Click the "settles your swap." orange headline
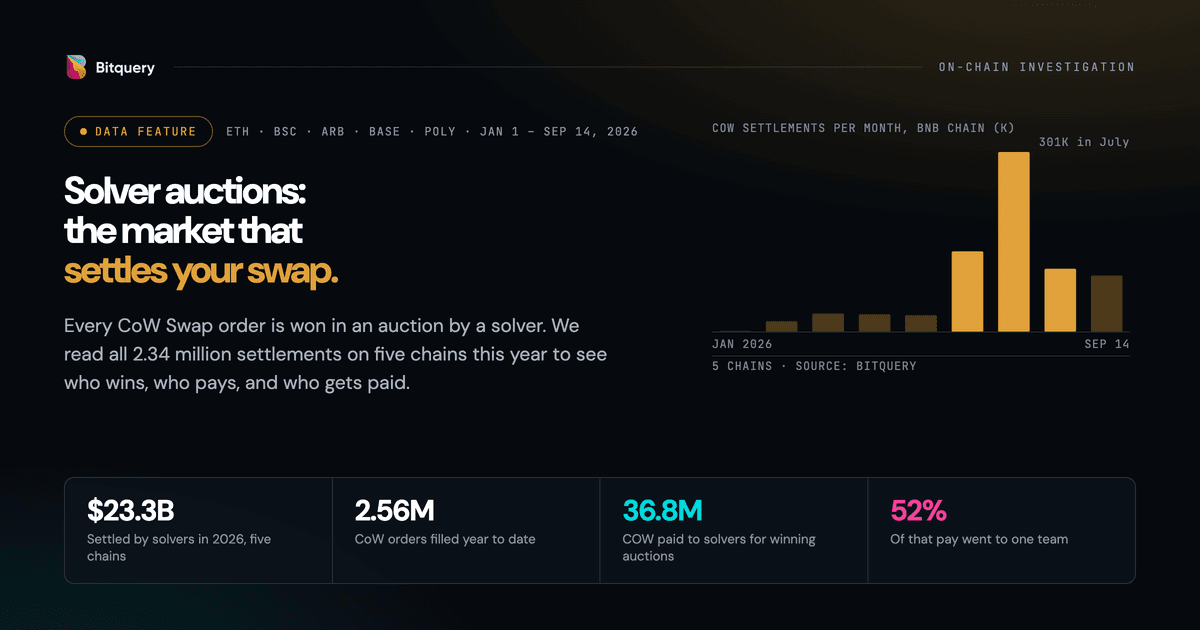This screenshot has height=630, width=1200. click(201, 271)
